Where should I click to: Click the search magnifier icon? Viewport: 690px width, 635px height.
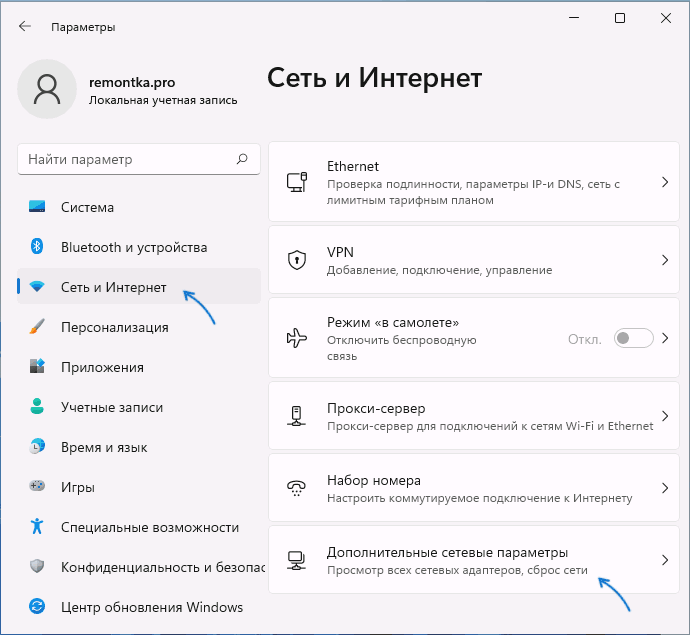tap(242, 159)
